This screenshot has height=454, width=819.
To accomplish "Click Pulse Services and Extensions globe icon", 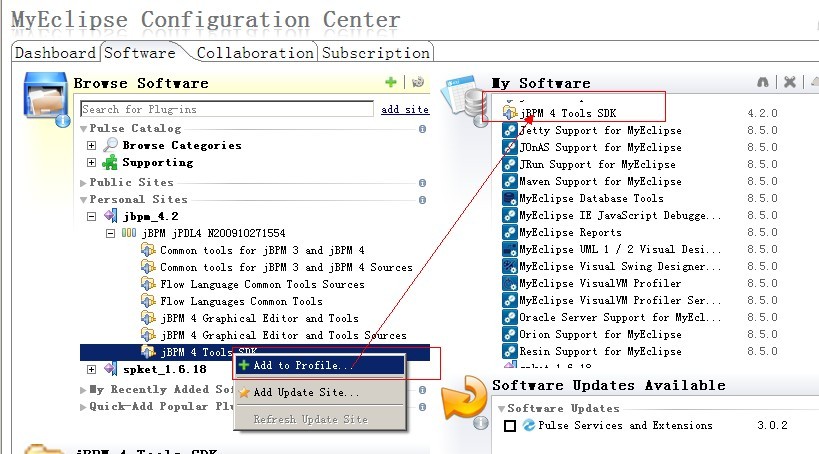I will point(529,425).
